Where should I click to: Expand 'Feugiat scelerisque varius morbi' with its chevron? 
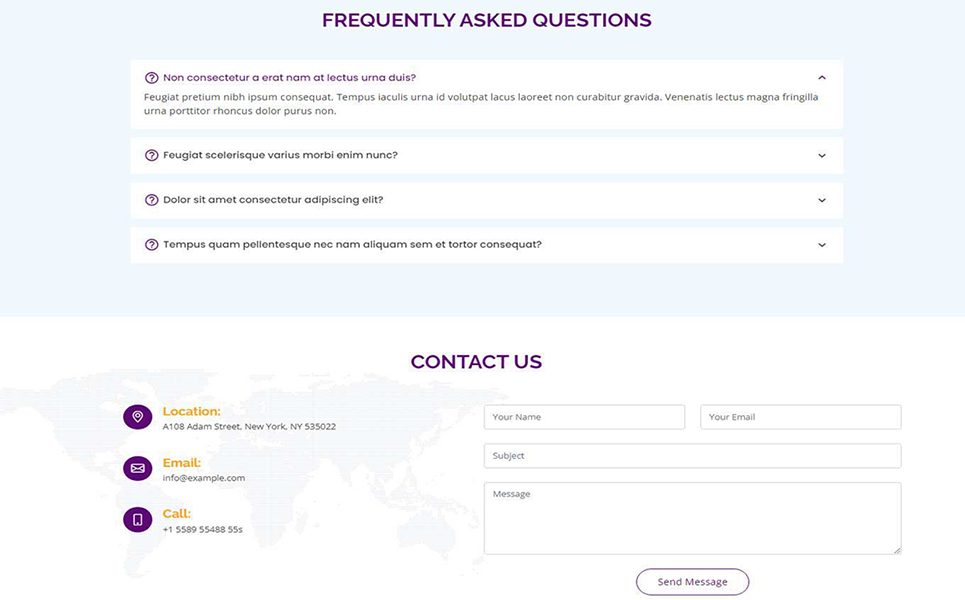(822, 156)
